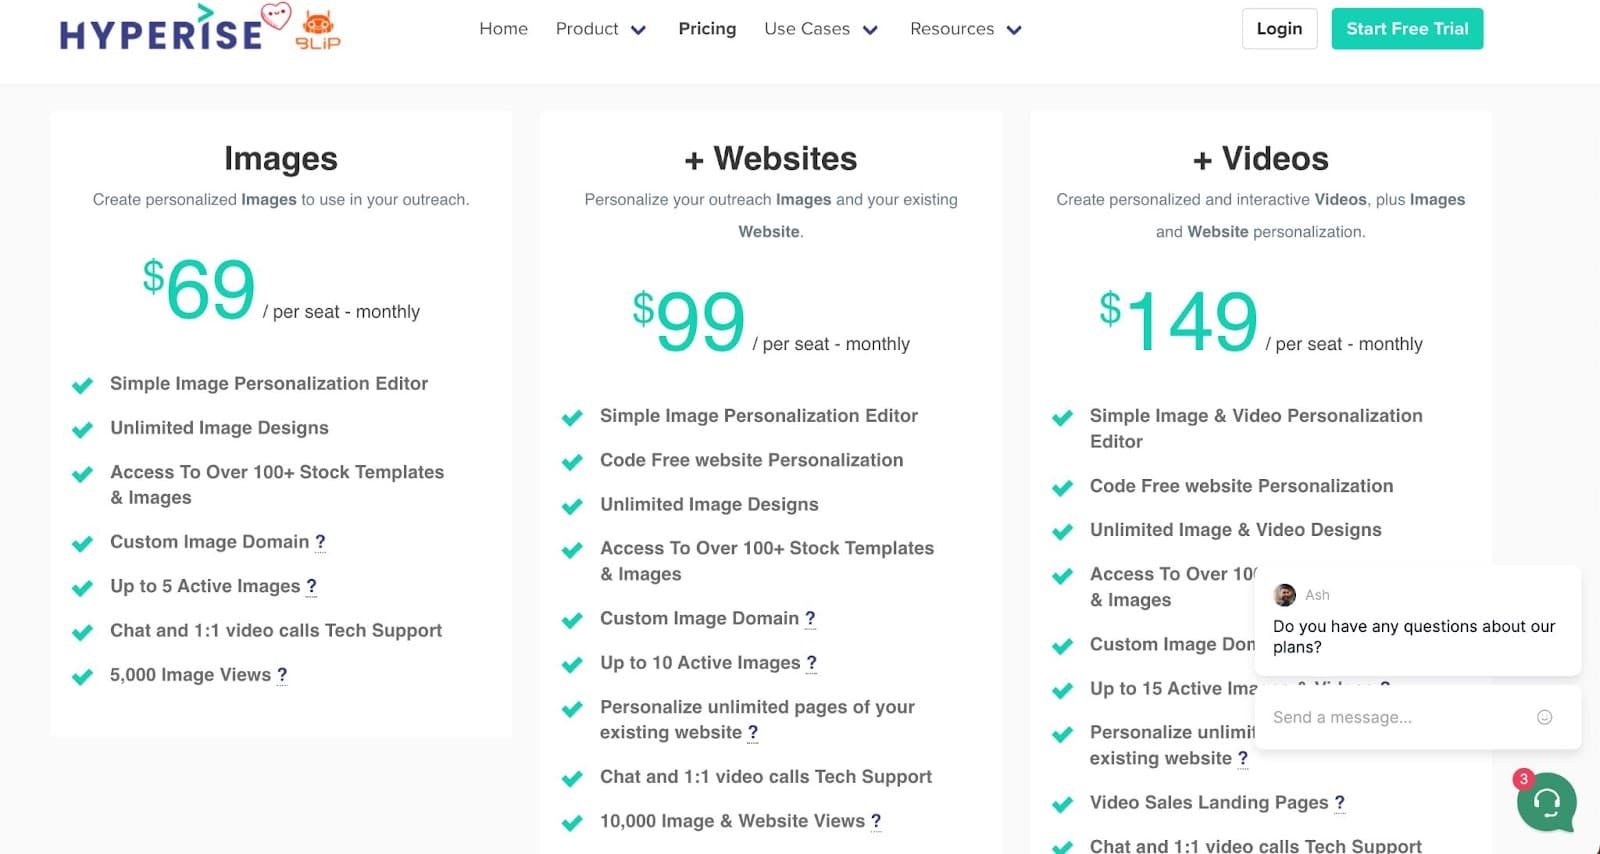Navigate to the Home menu item
1600x854 pixels.
point(503,29)
